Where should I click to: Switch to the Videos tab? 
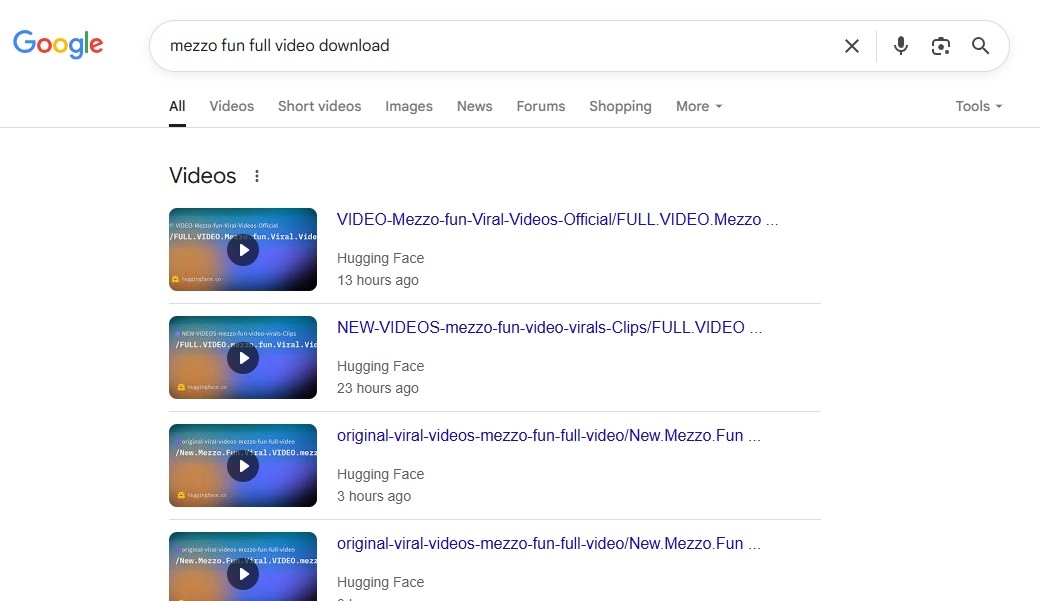click(231, 106)
